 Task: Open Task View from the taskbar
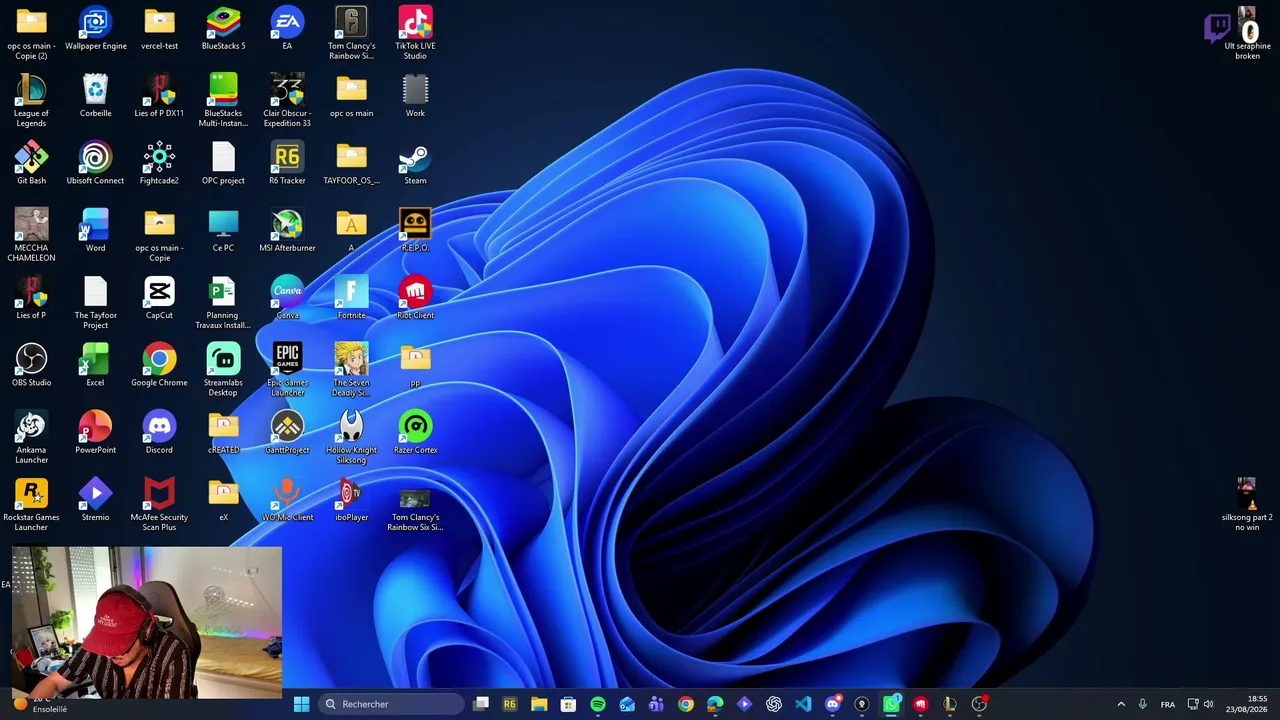[x=481, y=704]
